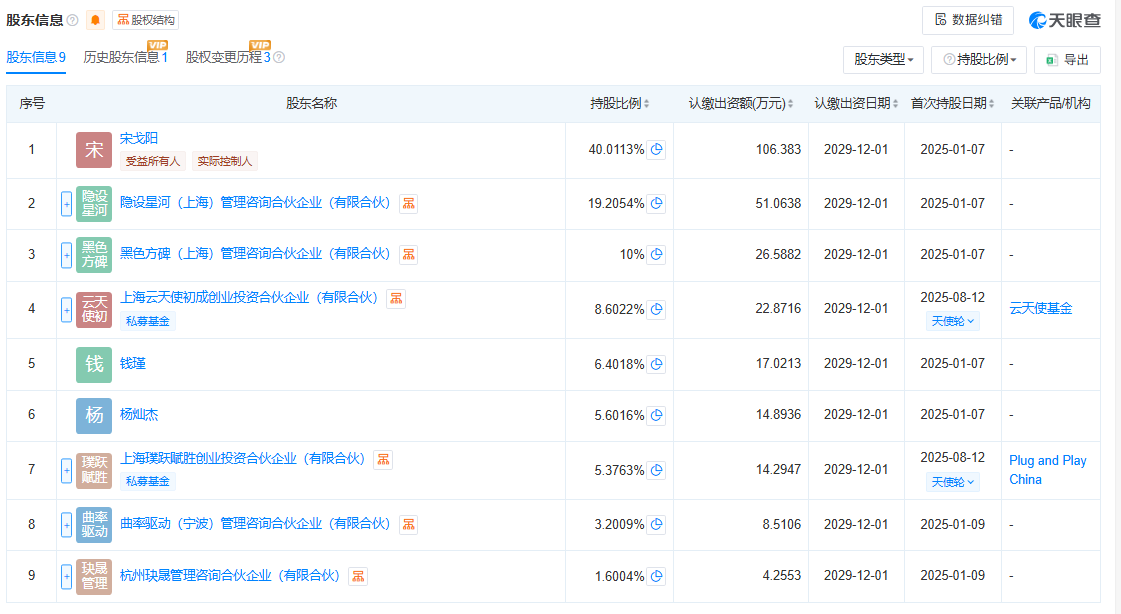Open pie chart icon for 10% shareholding
This screenshot has height=614, width=1121.
(656, 255)
